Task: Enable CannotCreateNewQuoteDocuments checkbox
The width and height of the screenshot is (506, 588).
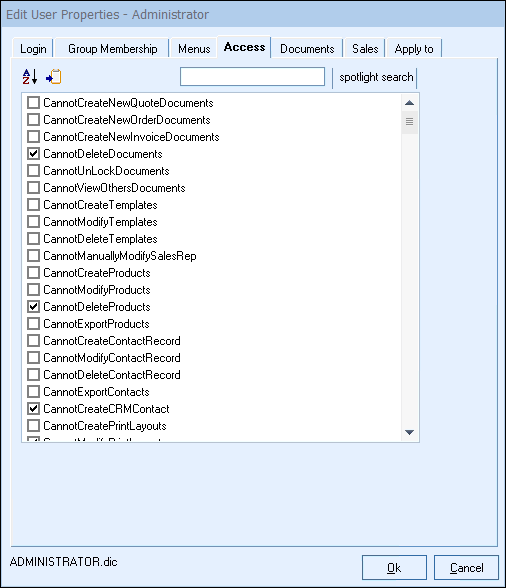Action: click(33, 103)
